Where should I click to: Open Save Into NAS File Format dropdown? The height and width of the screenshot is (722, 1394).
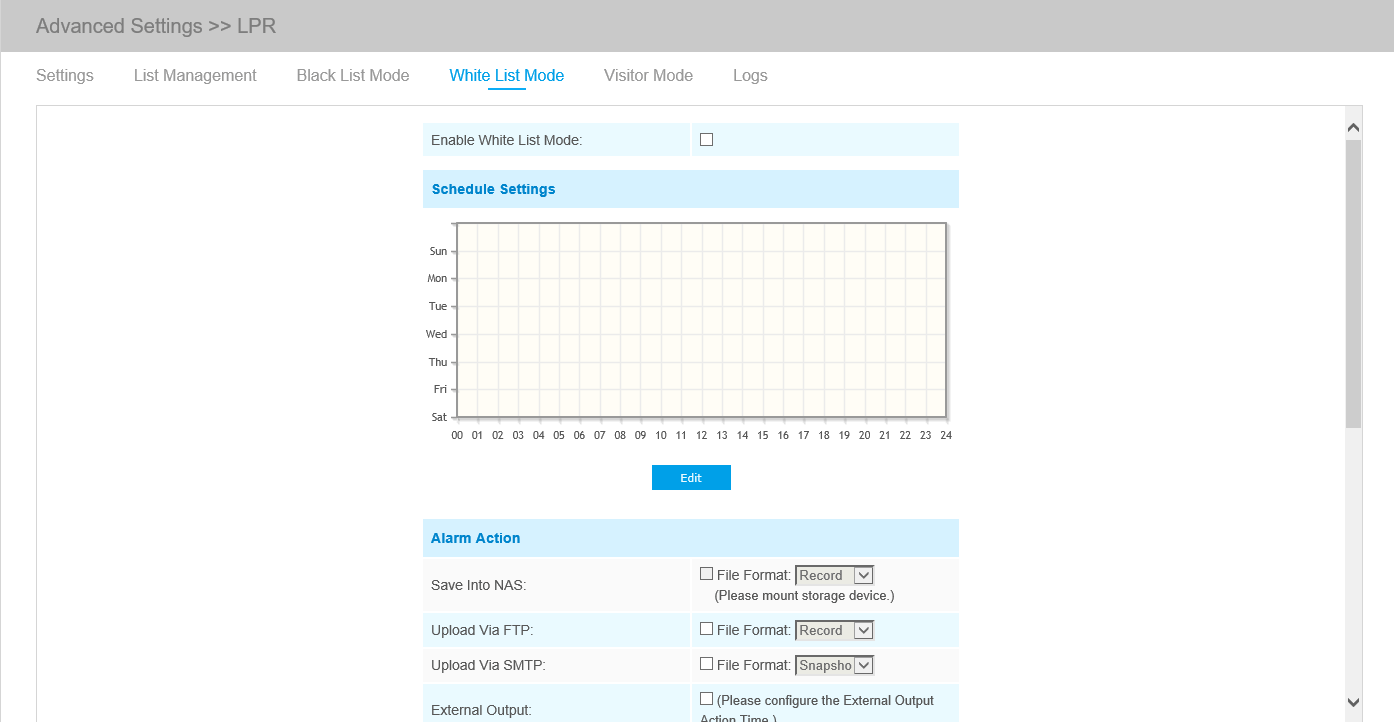[835, 575]
